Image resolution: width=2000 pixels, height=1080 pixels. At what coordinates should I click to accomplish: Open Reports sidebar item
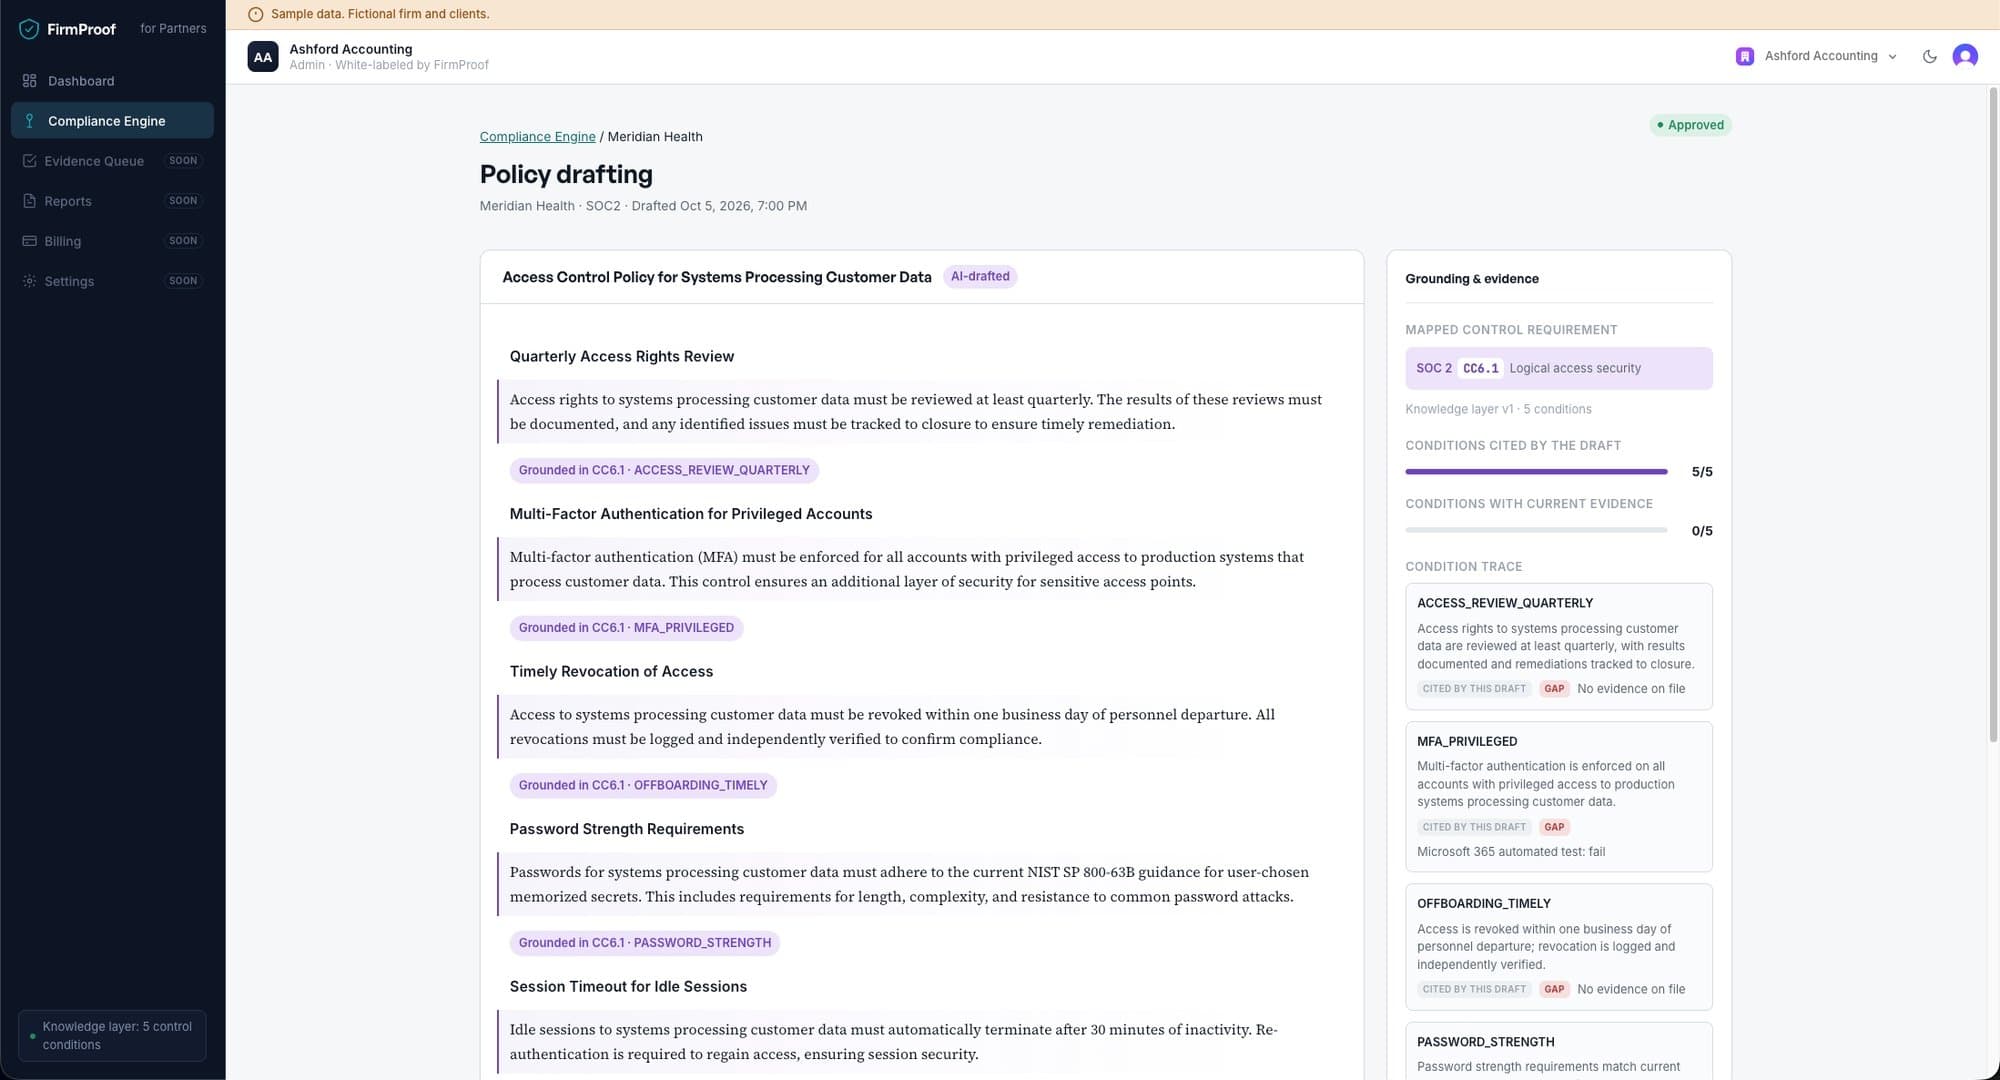coord(112,201)
